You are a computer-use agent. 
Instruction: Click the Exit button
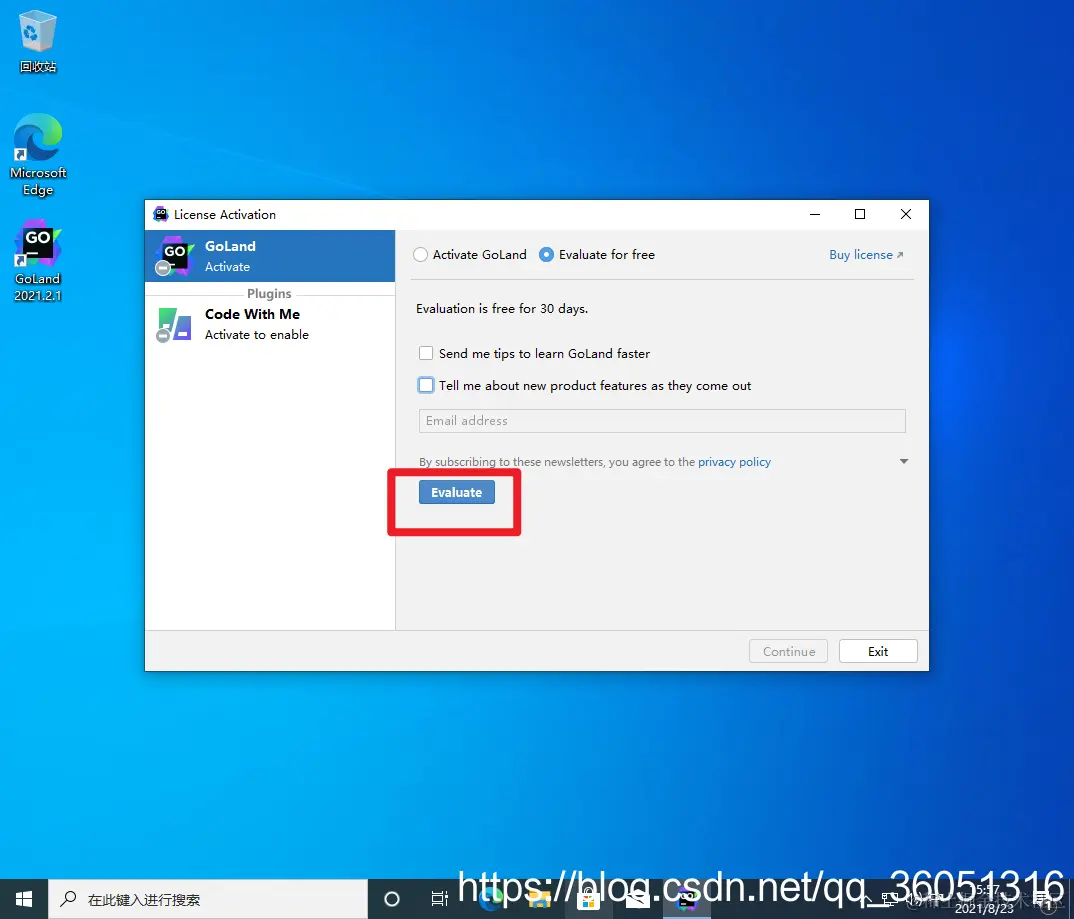tap(878, 651)
